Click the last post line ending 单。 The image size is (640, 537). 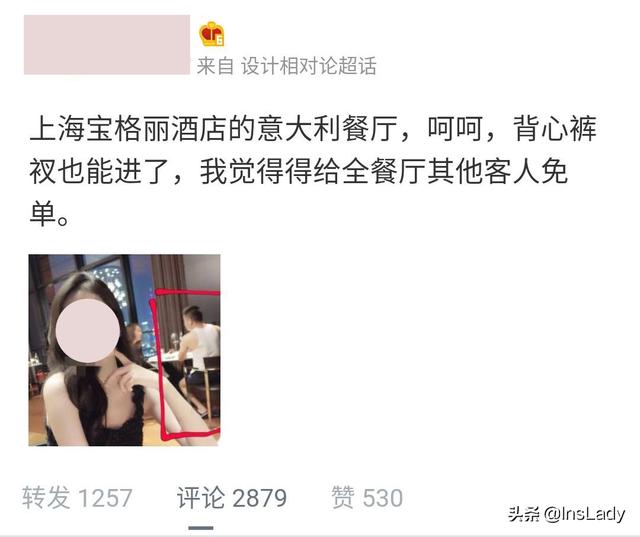pyautogui.click(x=49, y=214)
